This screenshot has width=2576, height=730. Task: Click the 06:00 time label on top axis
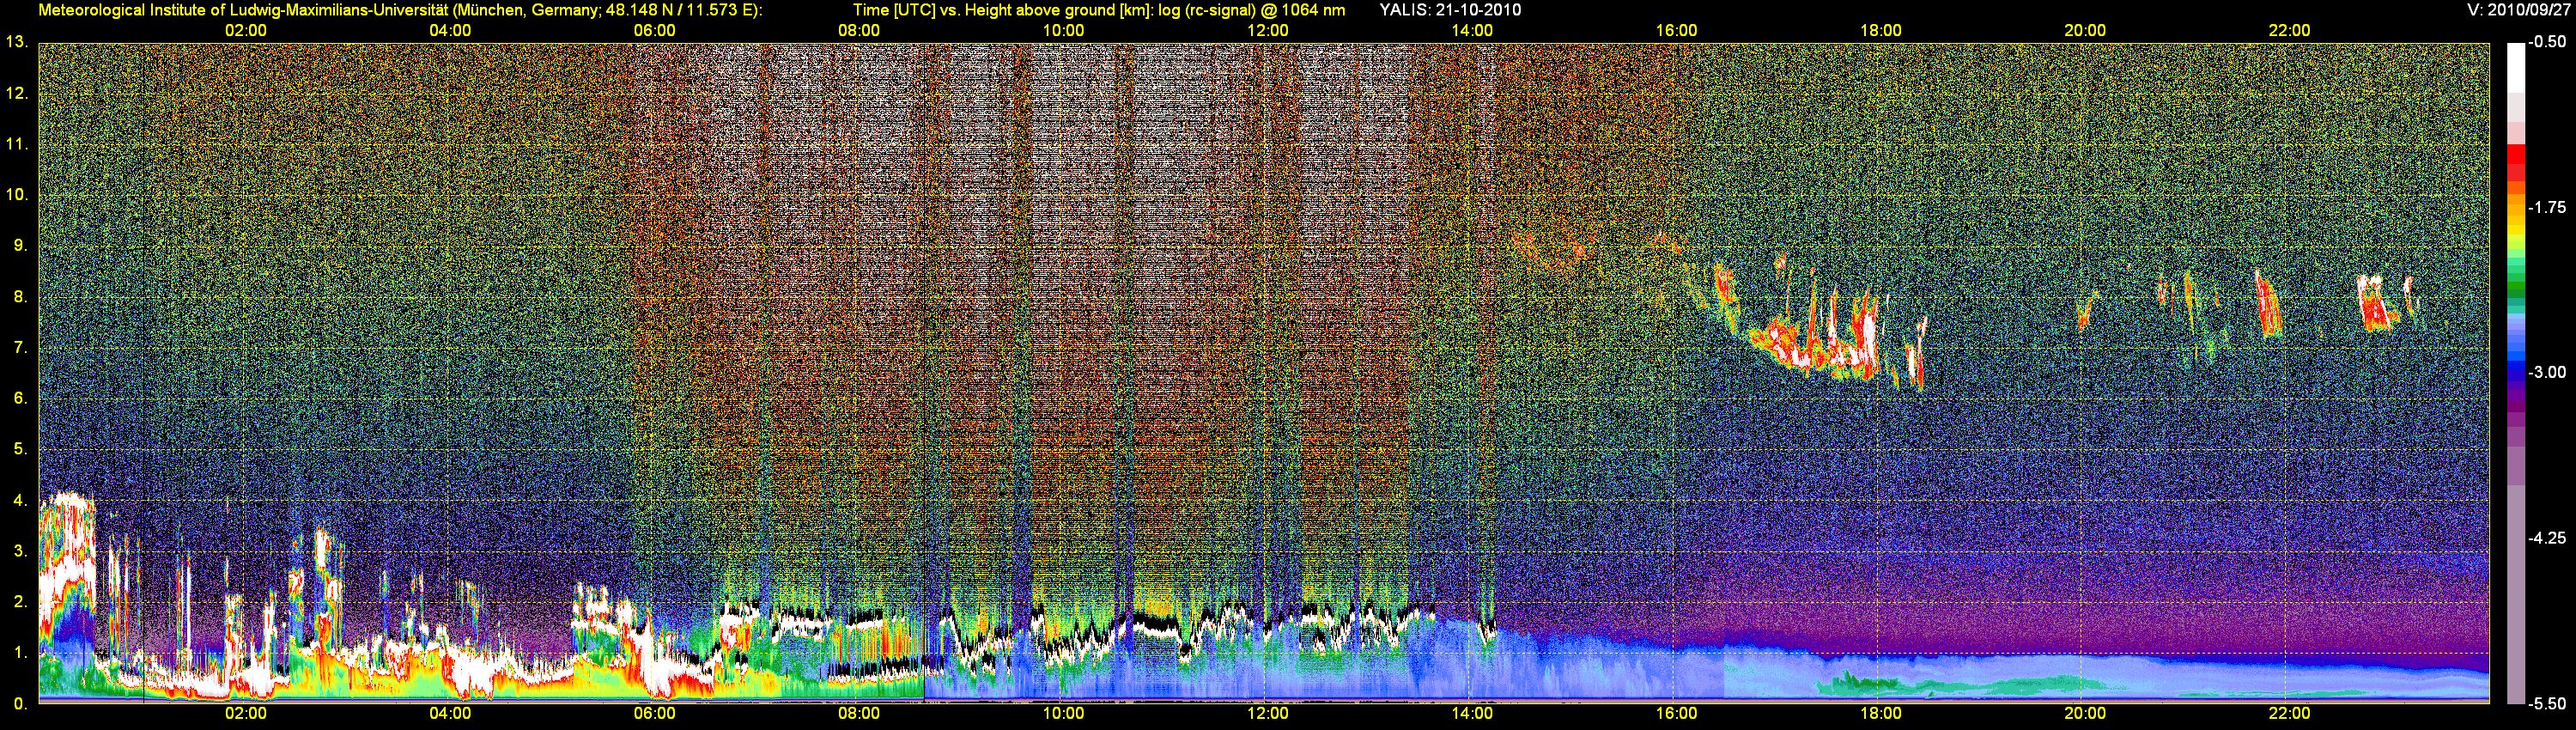[654, 30]
